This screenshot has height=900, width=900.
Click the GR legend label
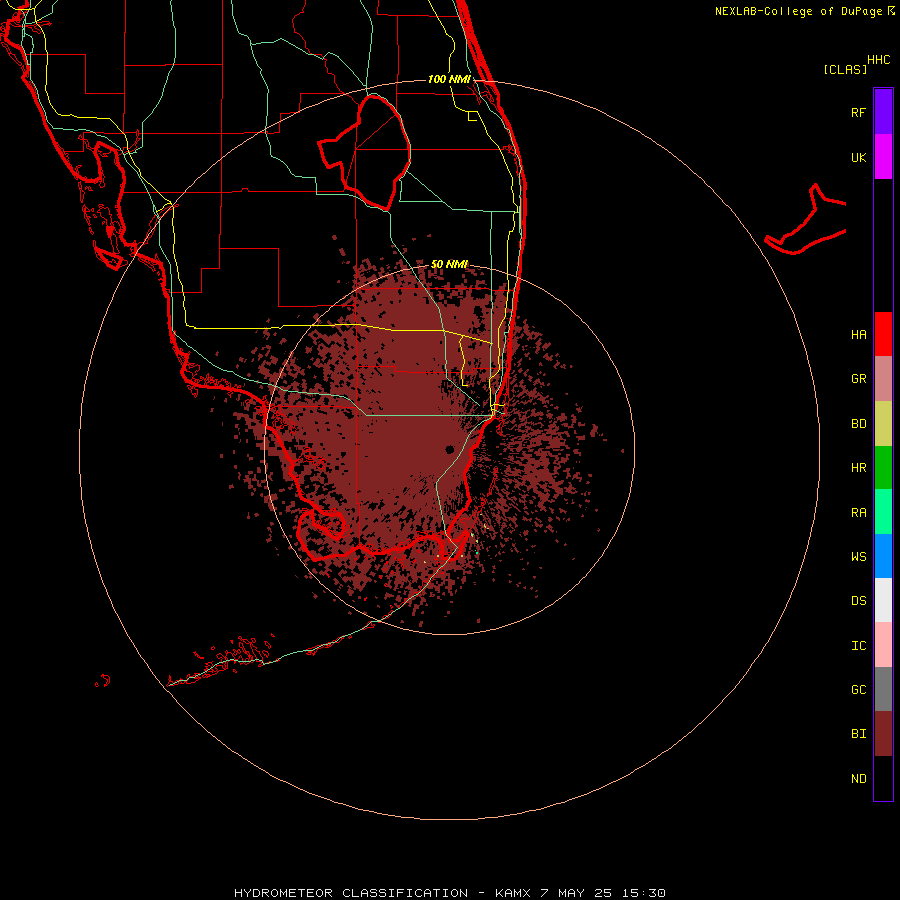tap(858, 379)
